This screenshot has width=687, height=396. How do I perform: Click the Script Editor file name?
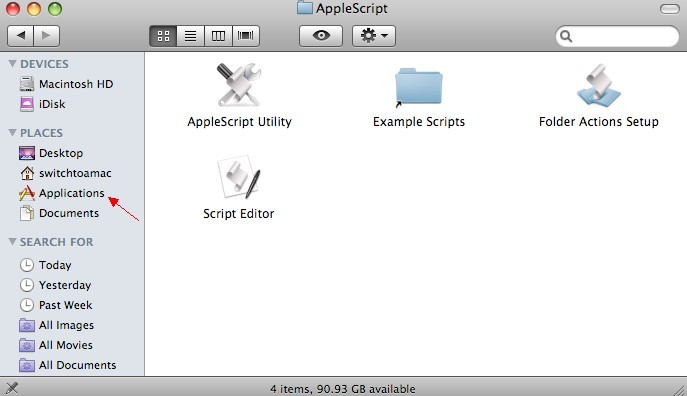[239, 214]
